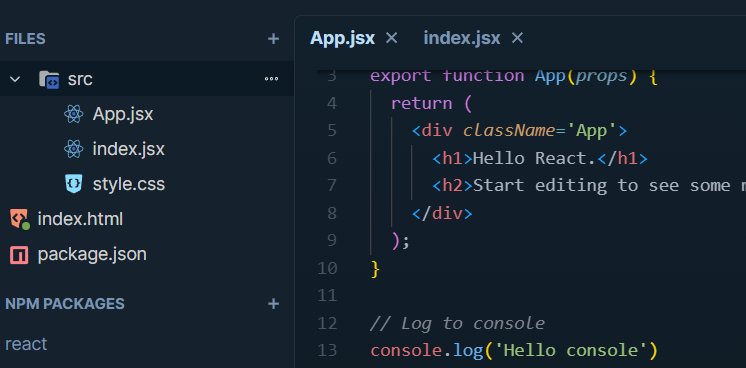Open src folder options (three dots)
Image resolution: width=746 pixels, height=368 pixels.
(x=272, y=79)
